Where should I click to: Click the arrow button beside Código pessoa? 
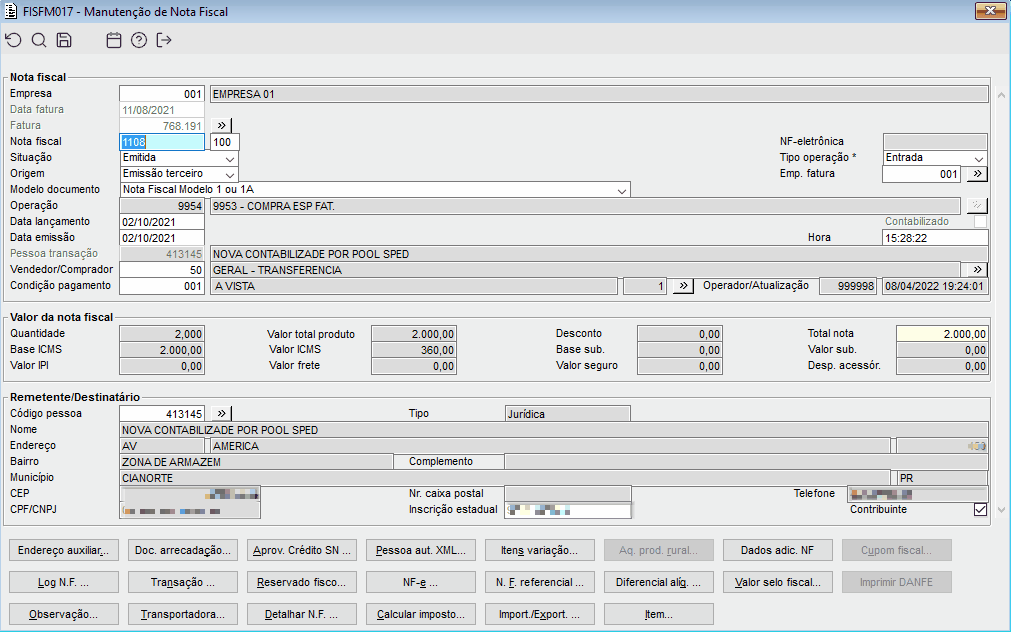click(221, 413)
